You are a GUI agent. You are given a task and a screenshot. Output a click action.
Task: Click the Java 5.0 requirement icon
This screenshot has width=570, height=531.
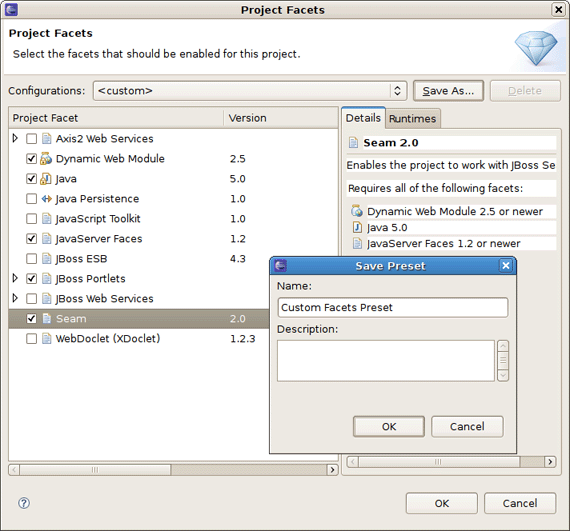(357, 227)
